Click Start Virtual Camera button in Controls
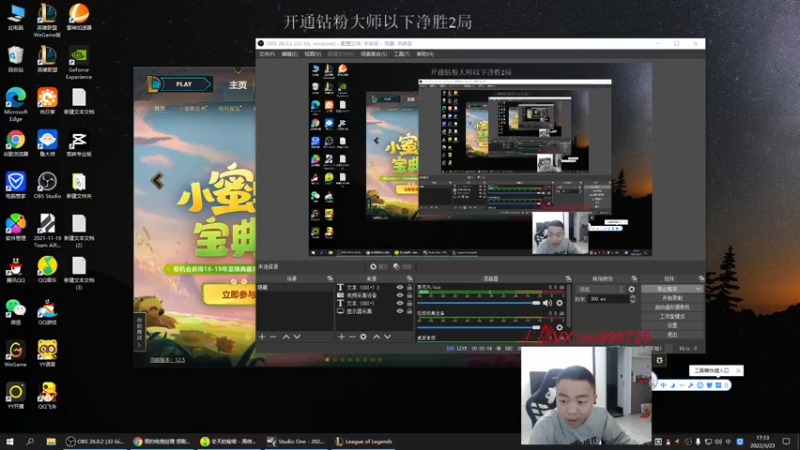This screenshot has height=450, width=800. tap(672, 307)
